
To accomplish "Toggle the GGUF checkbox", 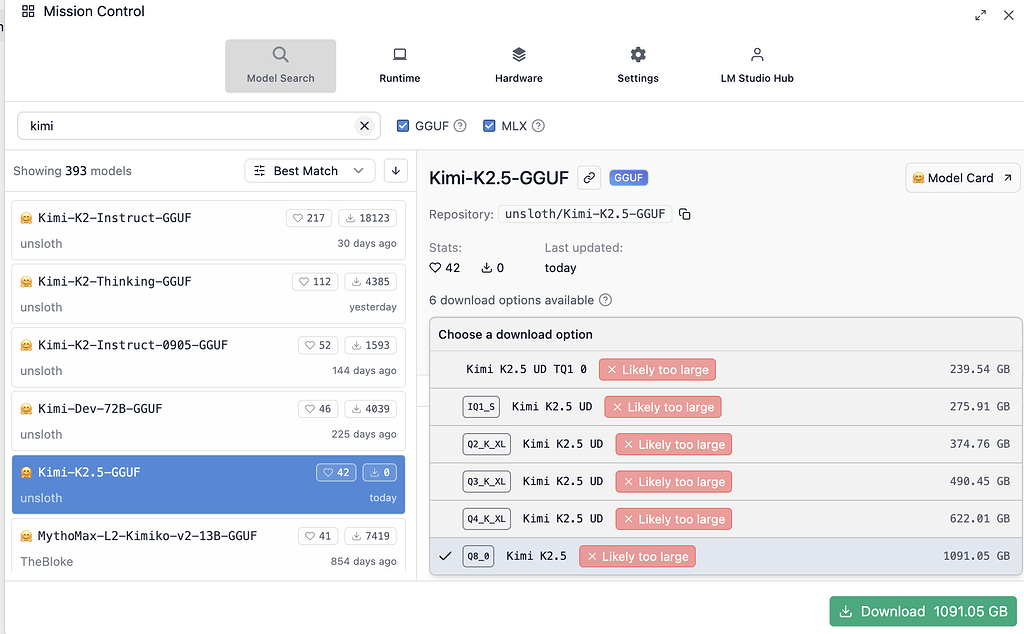I will pos(403,126).
